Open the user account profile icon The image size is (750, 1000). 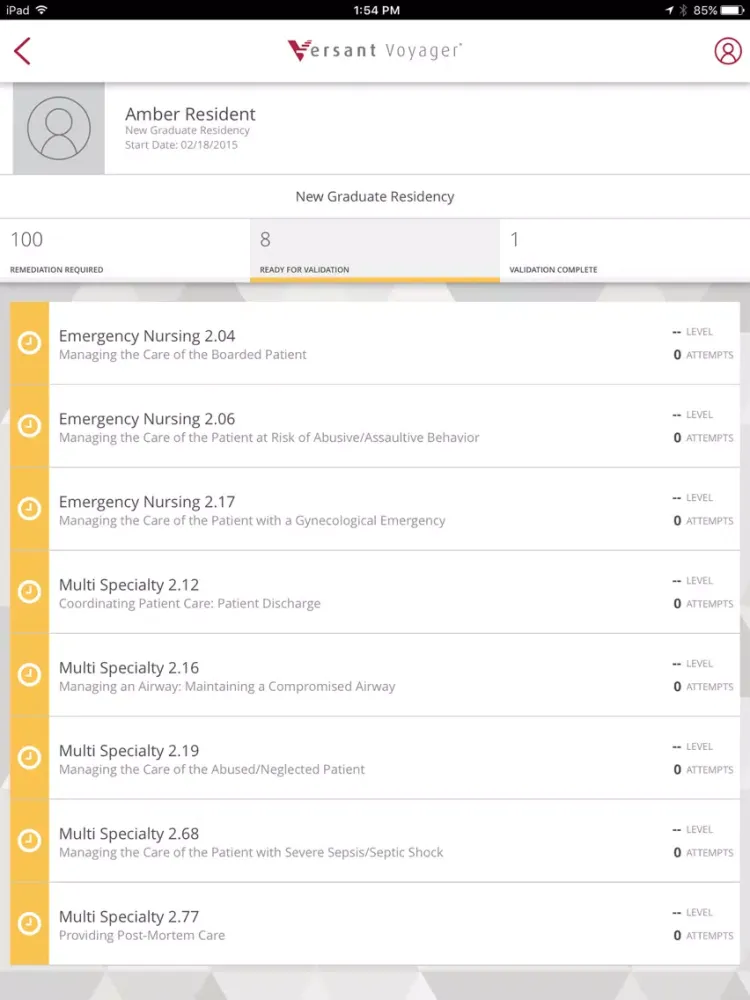727,51
